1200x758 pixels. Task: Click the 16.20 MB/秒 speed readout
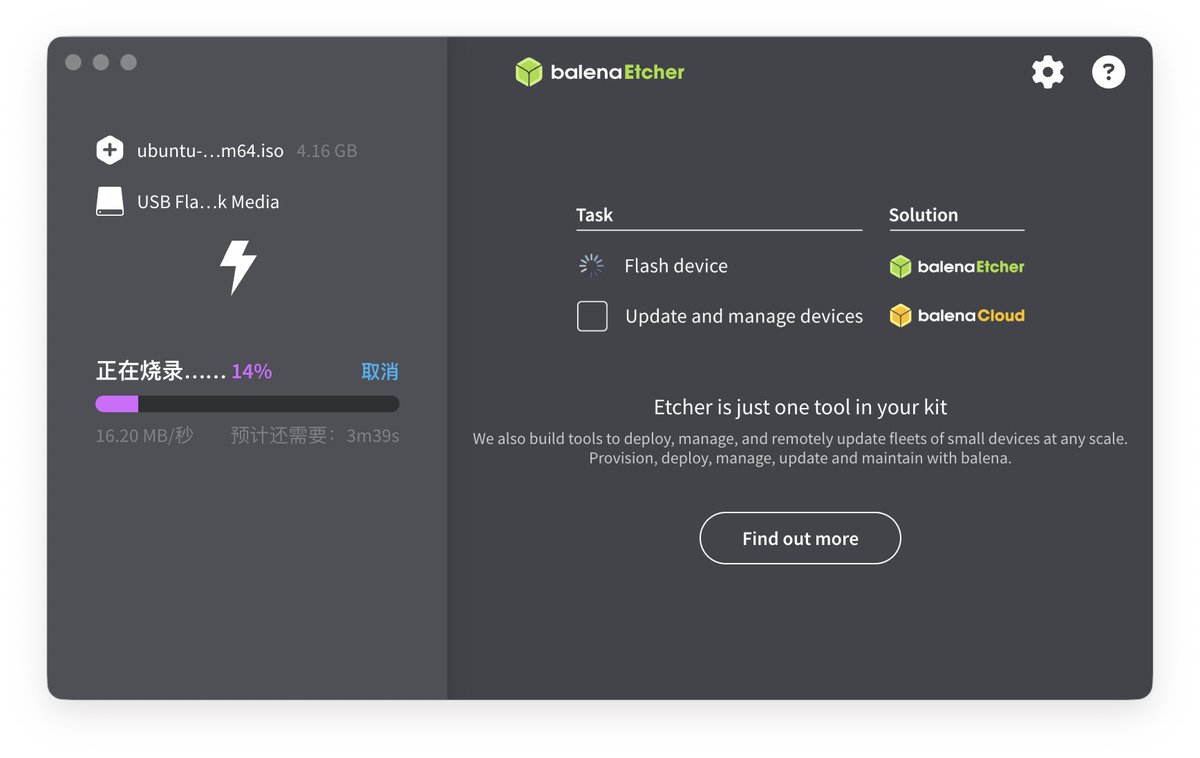[x=144, y=436]
